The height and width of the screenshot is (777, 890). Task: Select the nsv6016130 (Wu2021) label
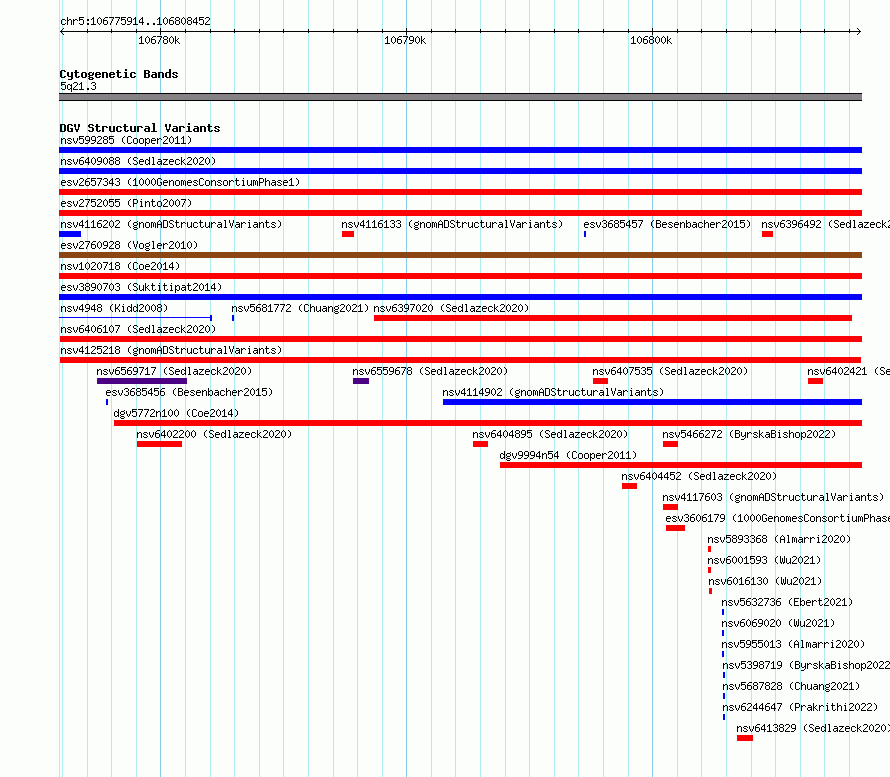765,581
